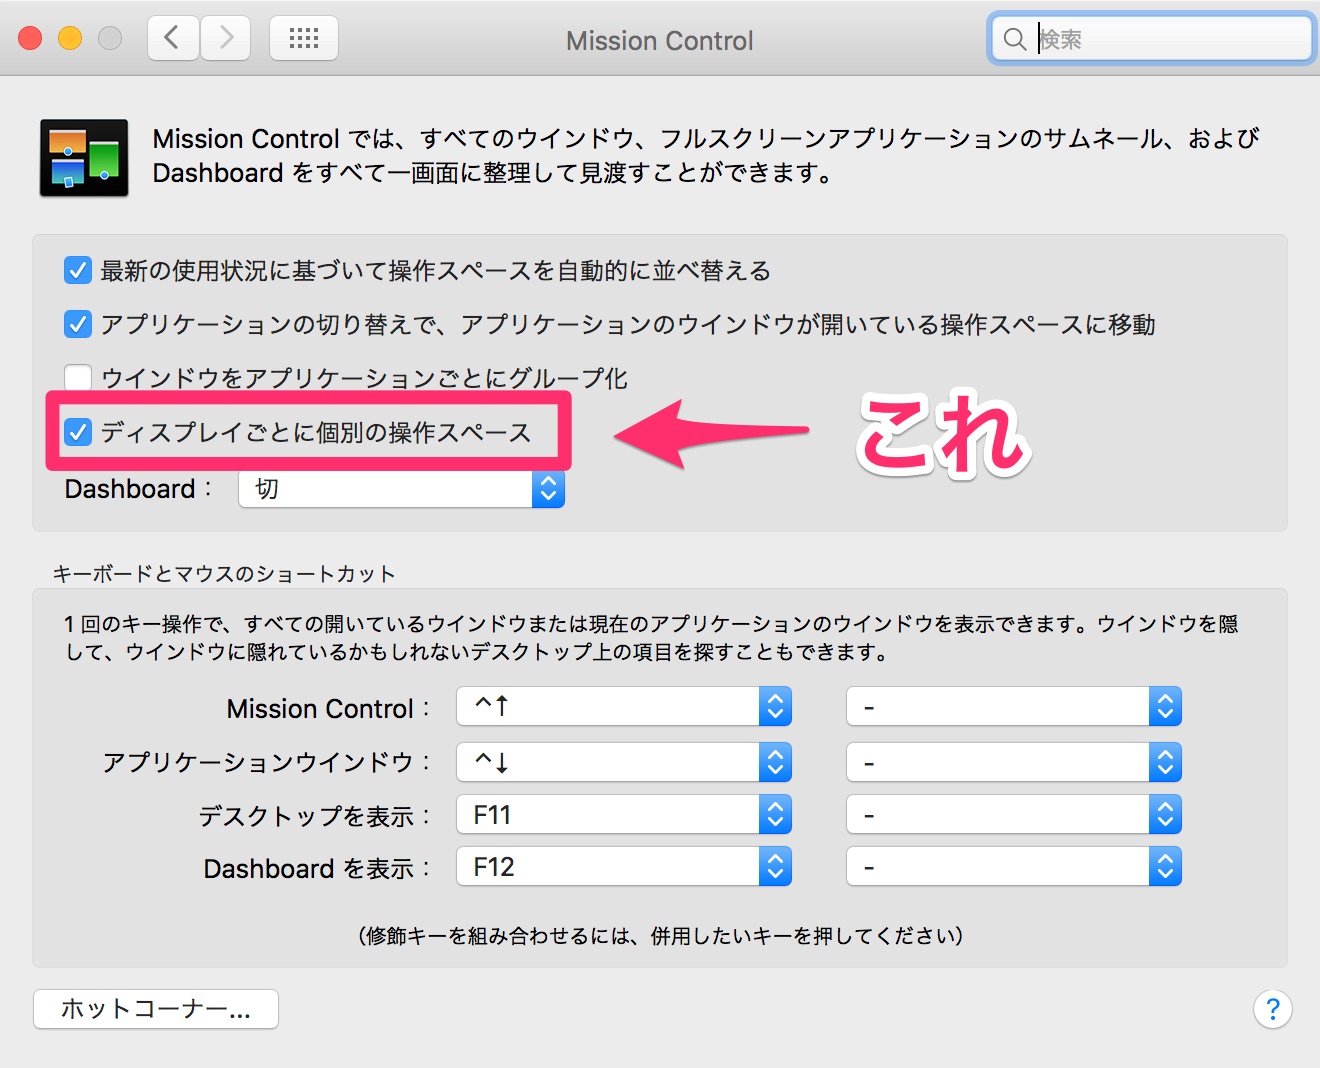Click the yellow minimize window button
This screenshot has width=1320, height=1068.
(70, 39)
